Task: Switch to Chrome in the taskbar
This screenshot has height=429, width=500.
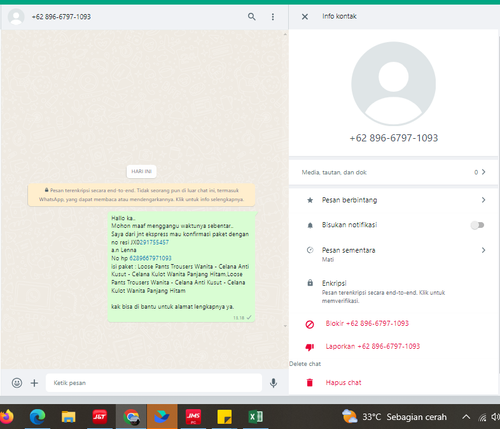Action: pyautogui.click(x=131, y=417)
